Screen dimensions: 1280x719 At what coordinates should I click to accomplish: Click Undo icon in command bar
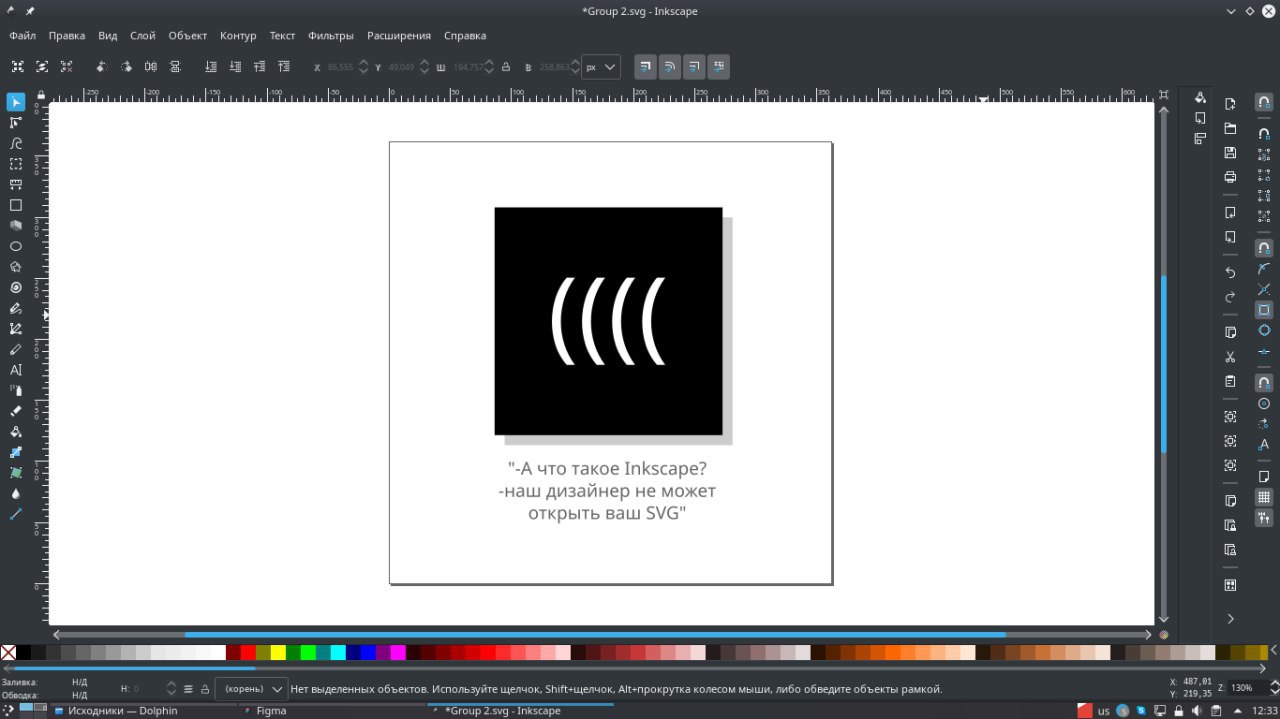point(1230,273)
